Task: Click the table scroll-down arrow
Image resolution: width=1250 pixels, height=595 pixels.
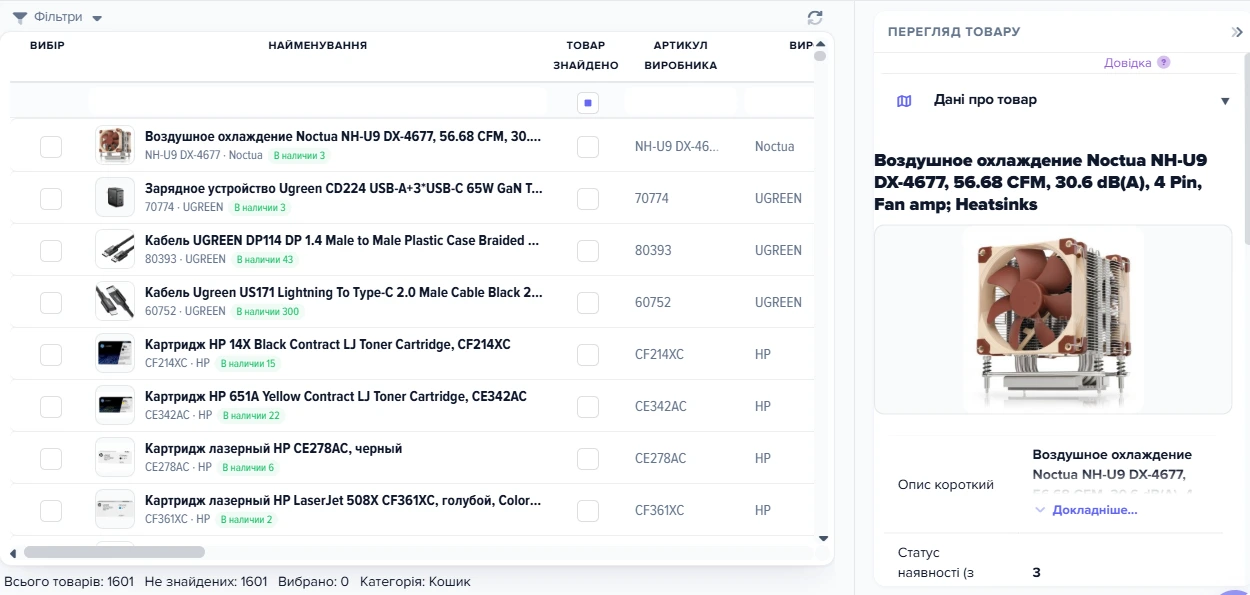Action: click(823, 538)
